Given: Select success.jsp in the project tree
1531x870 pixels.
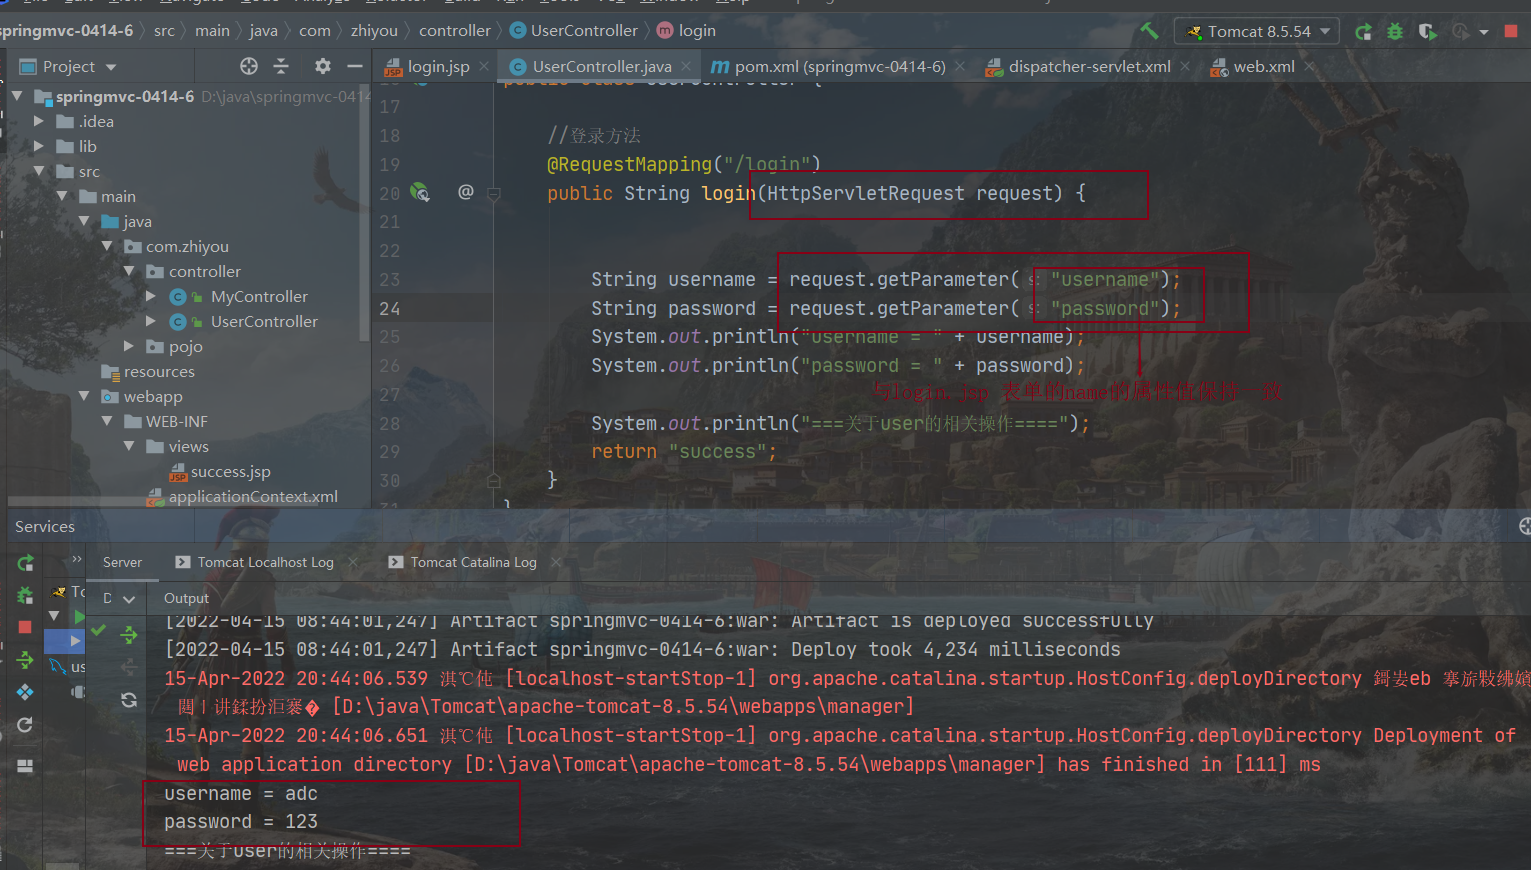Looking at the screenshot, I should [231, 471].
